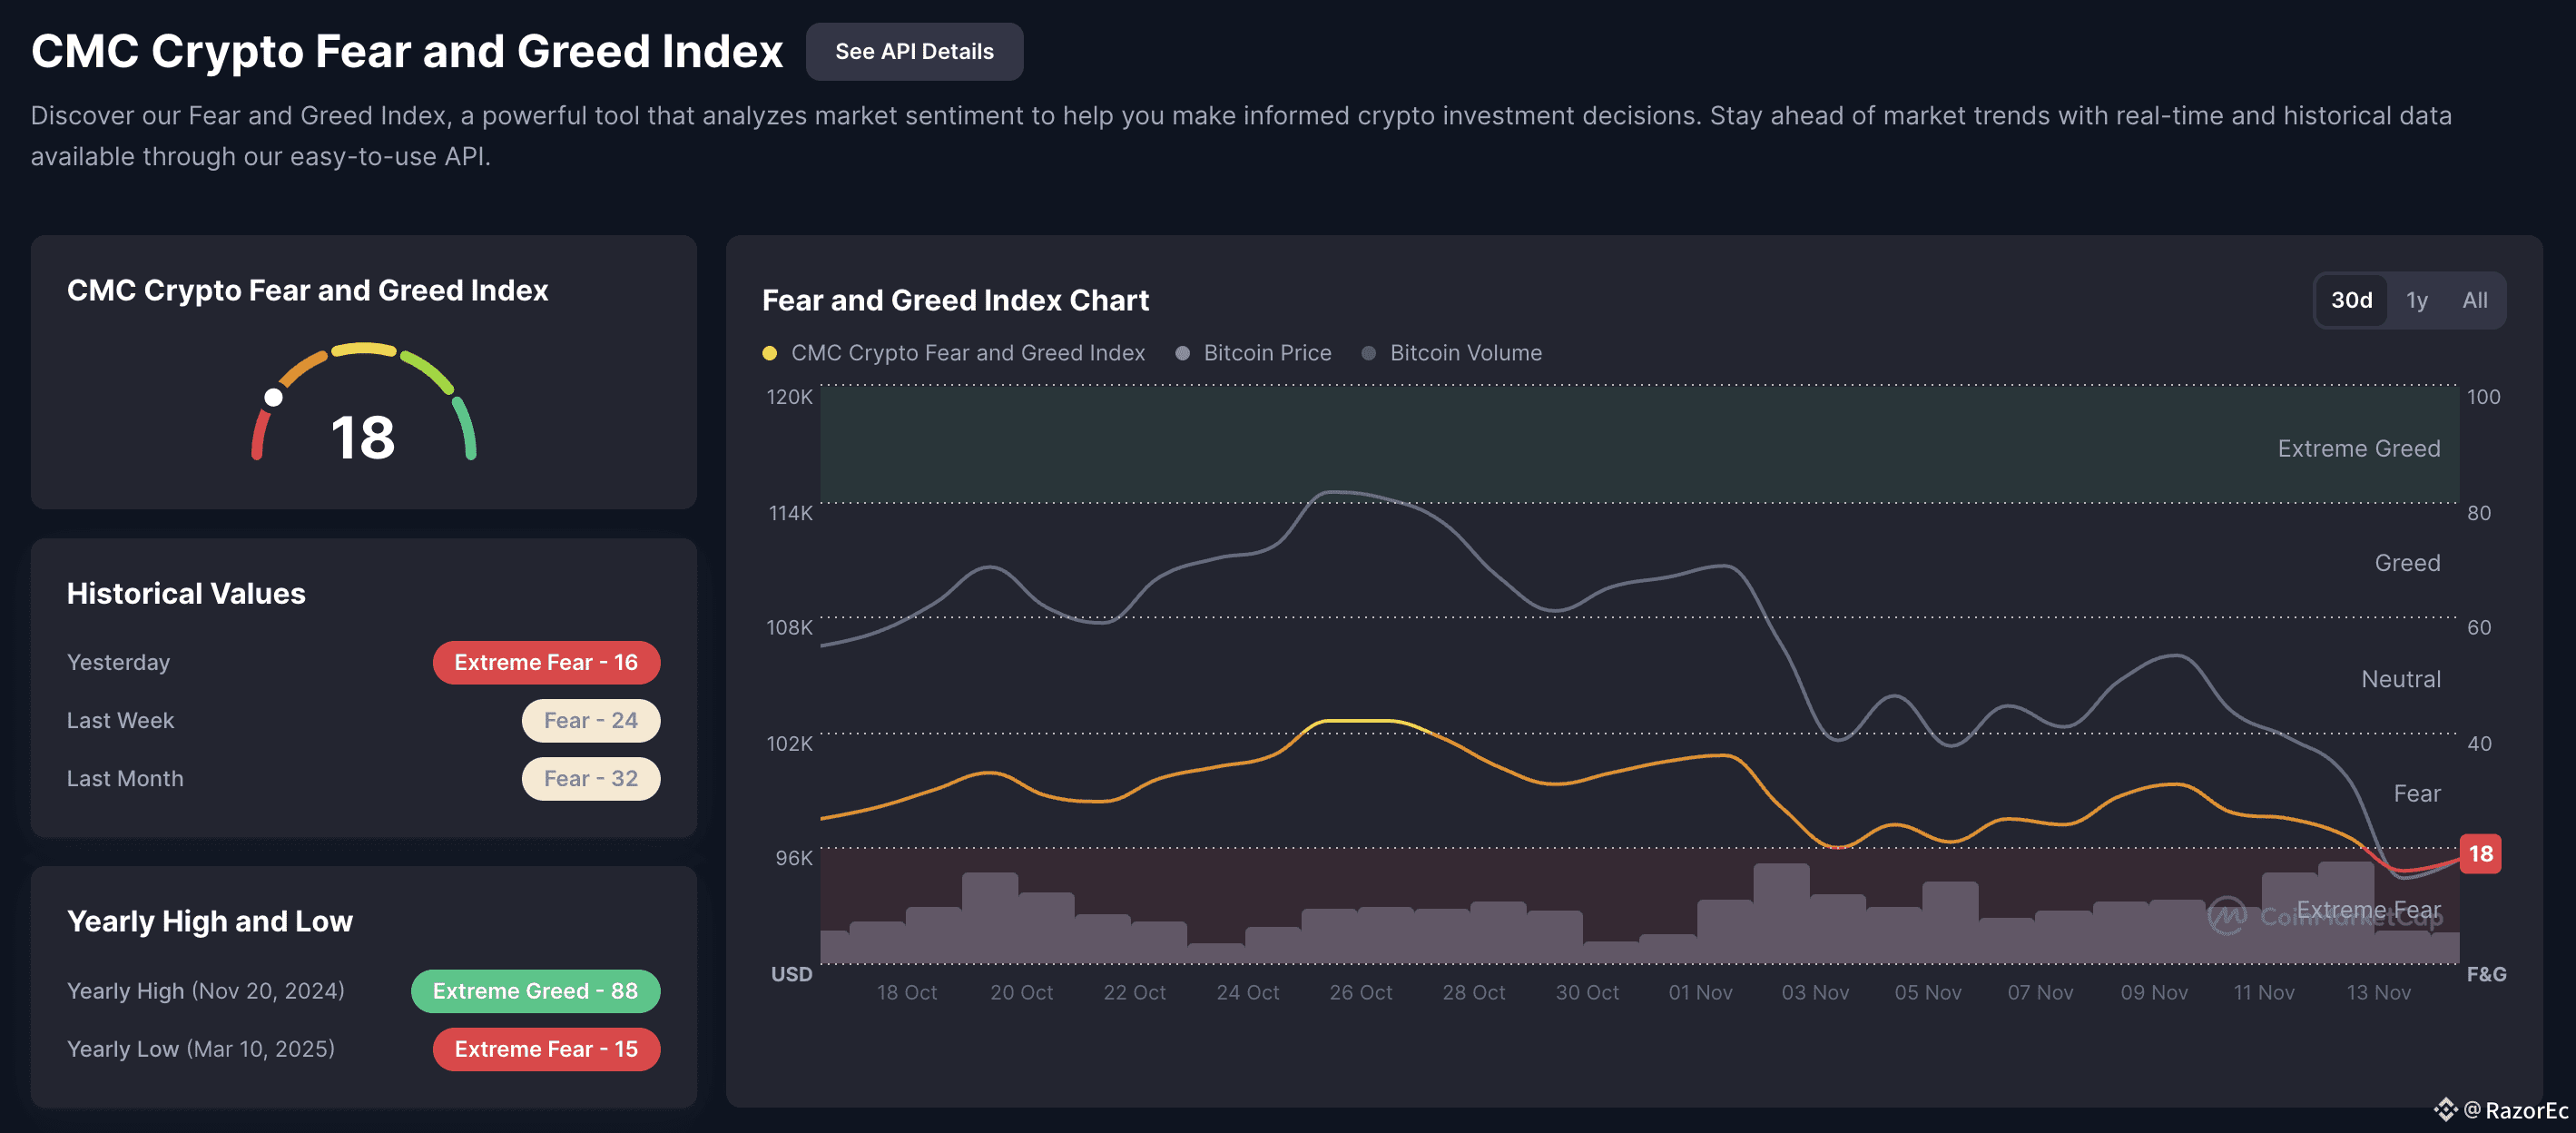Viewport: 2576px width, 1133px height.
Task: Click the Fear - 24 last week badge
Action: [x=590, y=720]
